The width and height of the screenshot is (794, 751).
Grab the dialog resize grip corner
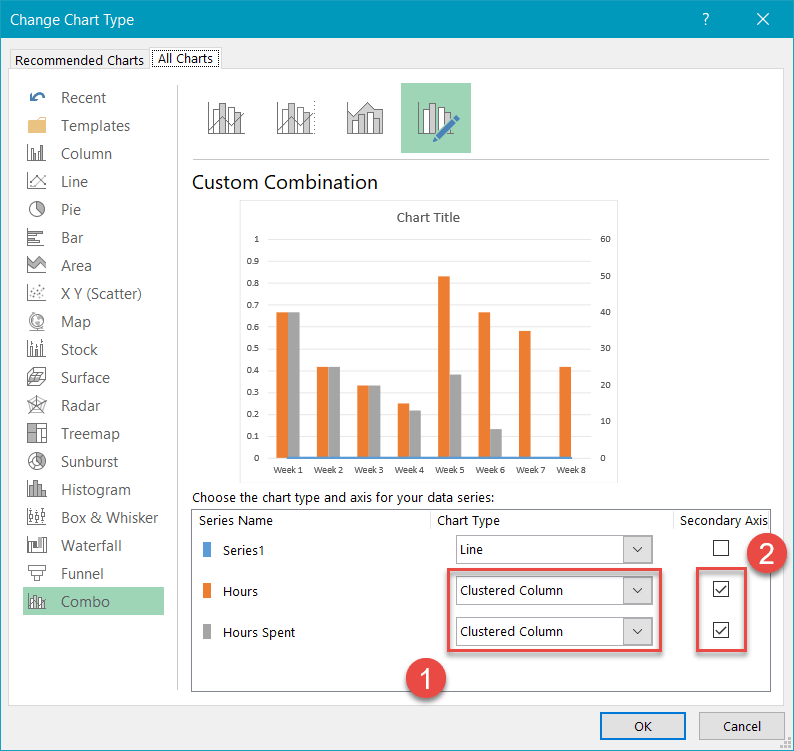coord(788,745)
